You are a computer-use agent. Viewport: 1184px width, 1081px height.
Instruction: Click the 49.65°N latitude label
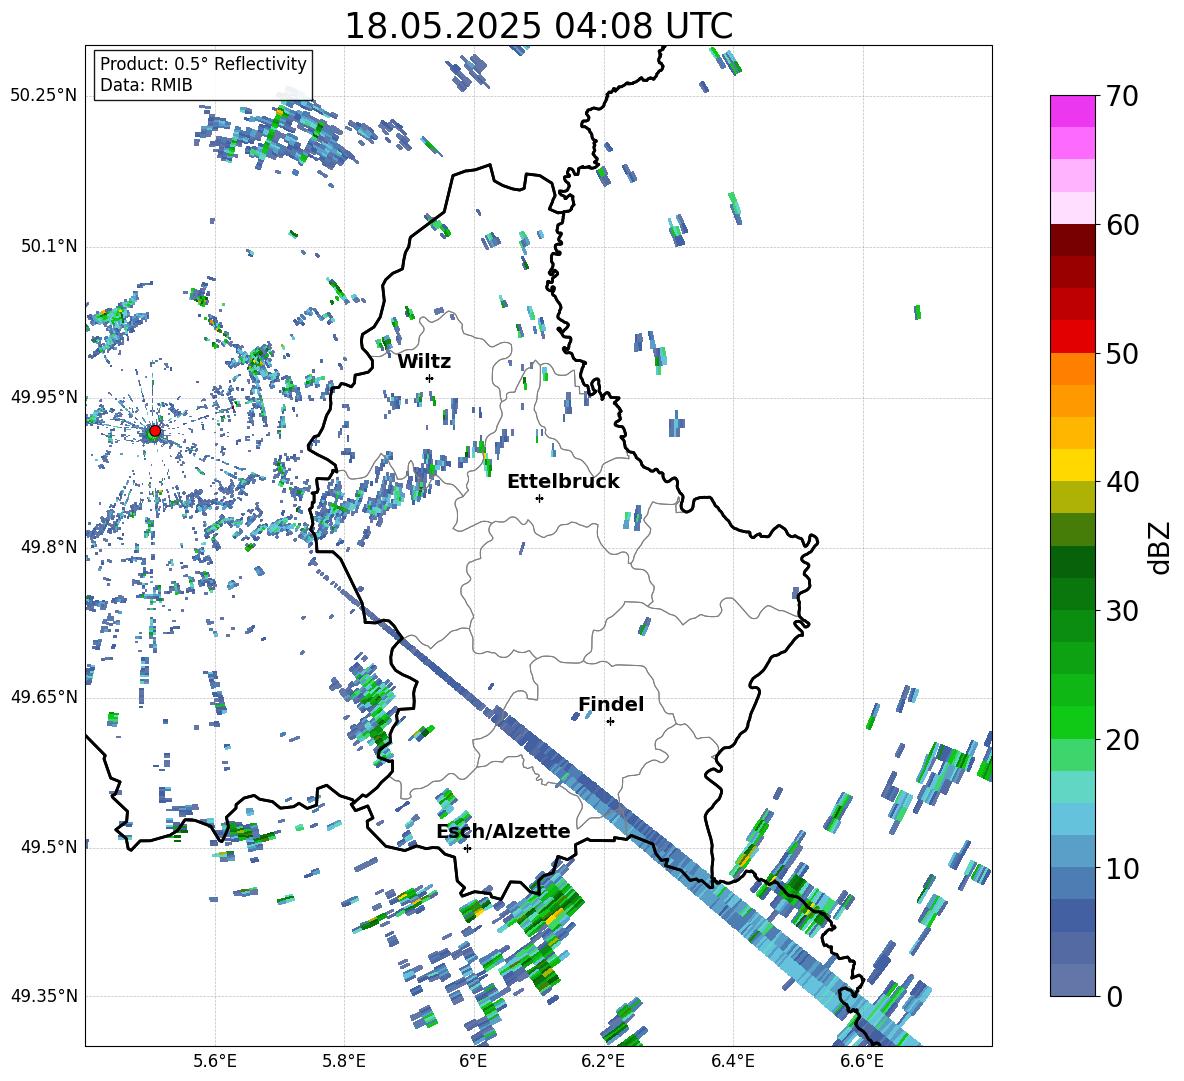(x=44, y=696)
